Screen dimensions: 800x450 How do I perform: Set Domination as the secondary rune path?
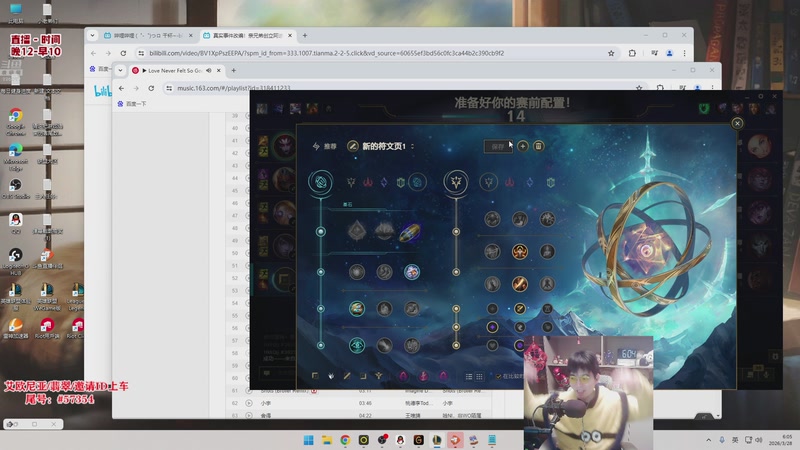(509, 182)
